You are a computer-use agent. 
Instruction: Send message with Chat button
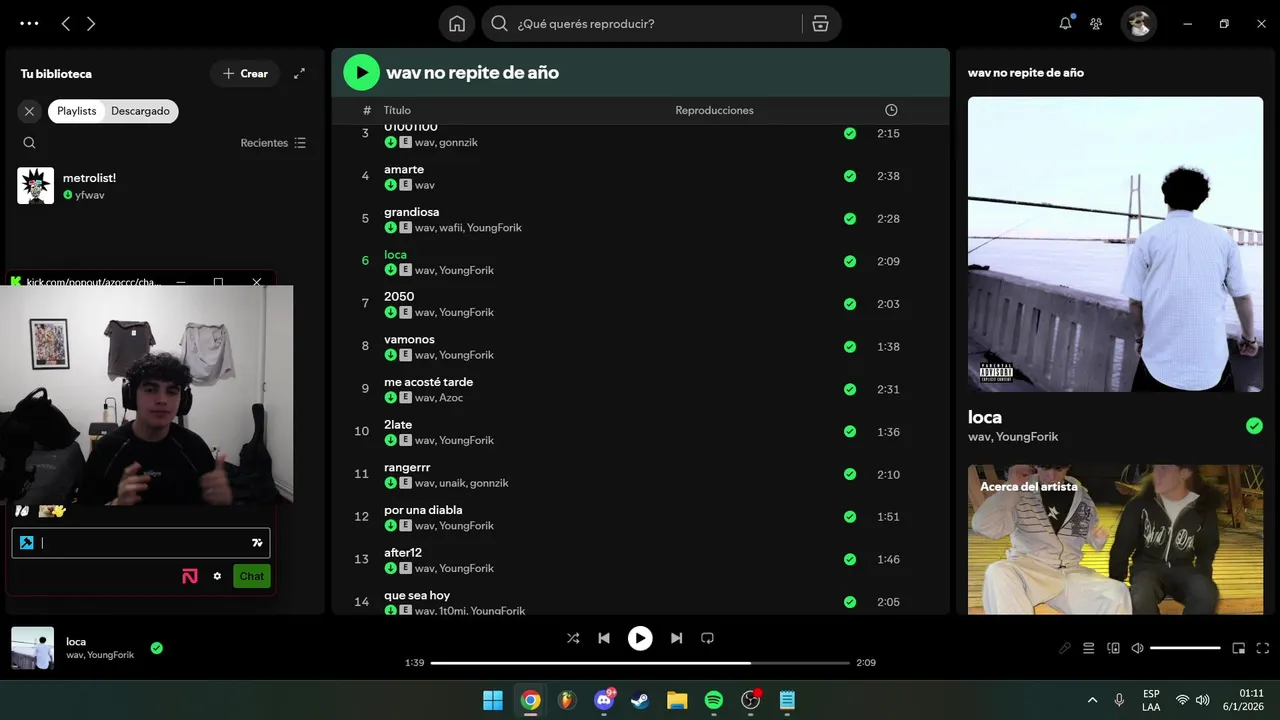[x=252, y=576]
